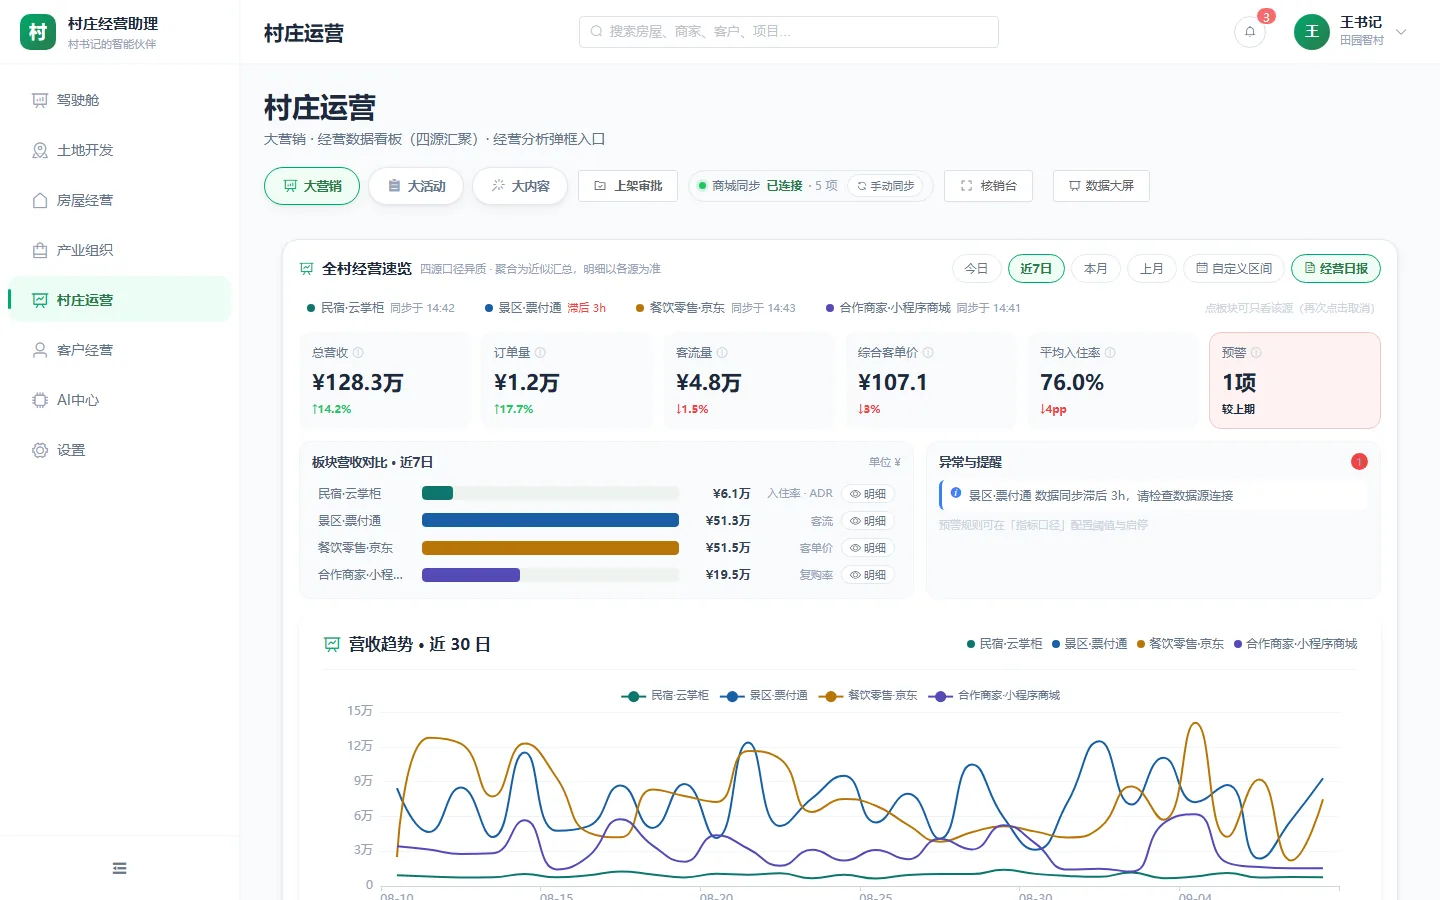1440x900 pixels.
Task: Open the notification bell
Action: [x=1249, y=32]
